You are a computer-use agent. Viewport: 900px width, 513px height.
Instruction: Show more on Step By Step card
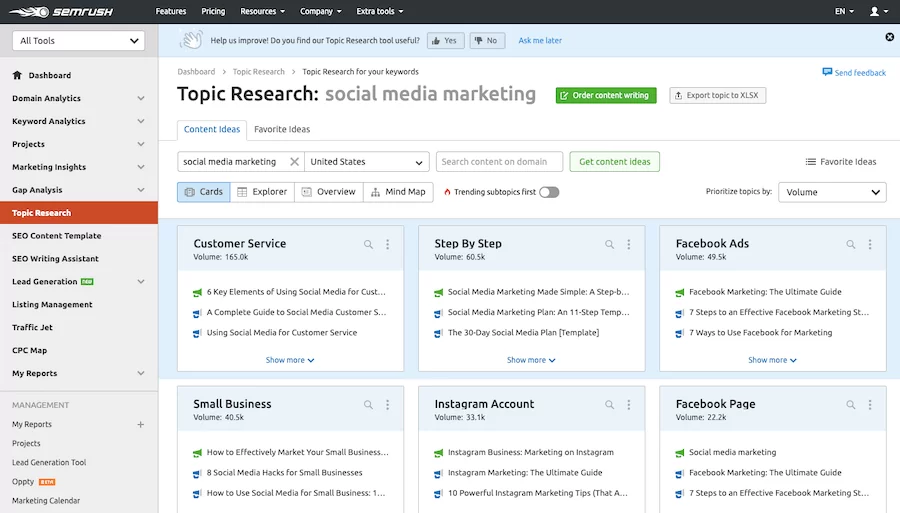click(x=531, y=360)
